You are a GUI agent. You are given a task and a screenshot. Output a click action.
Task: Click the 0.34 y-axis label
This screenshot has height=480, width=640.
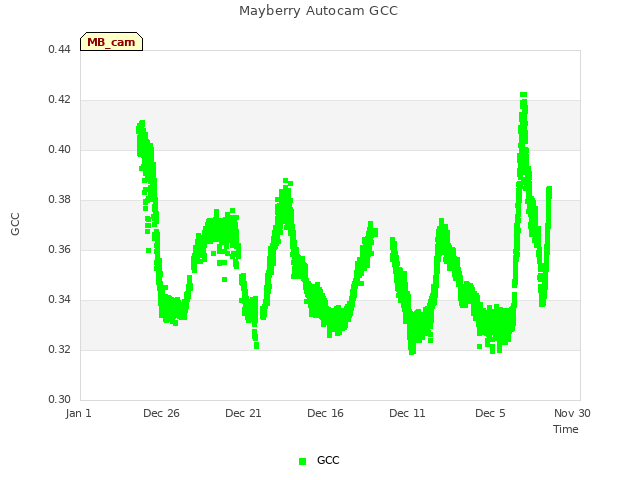click(59, 300)
